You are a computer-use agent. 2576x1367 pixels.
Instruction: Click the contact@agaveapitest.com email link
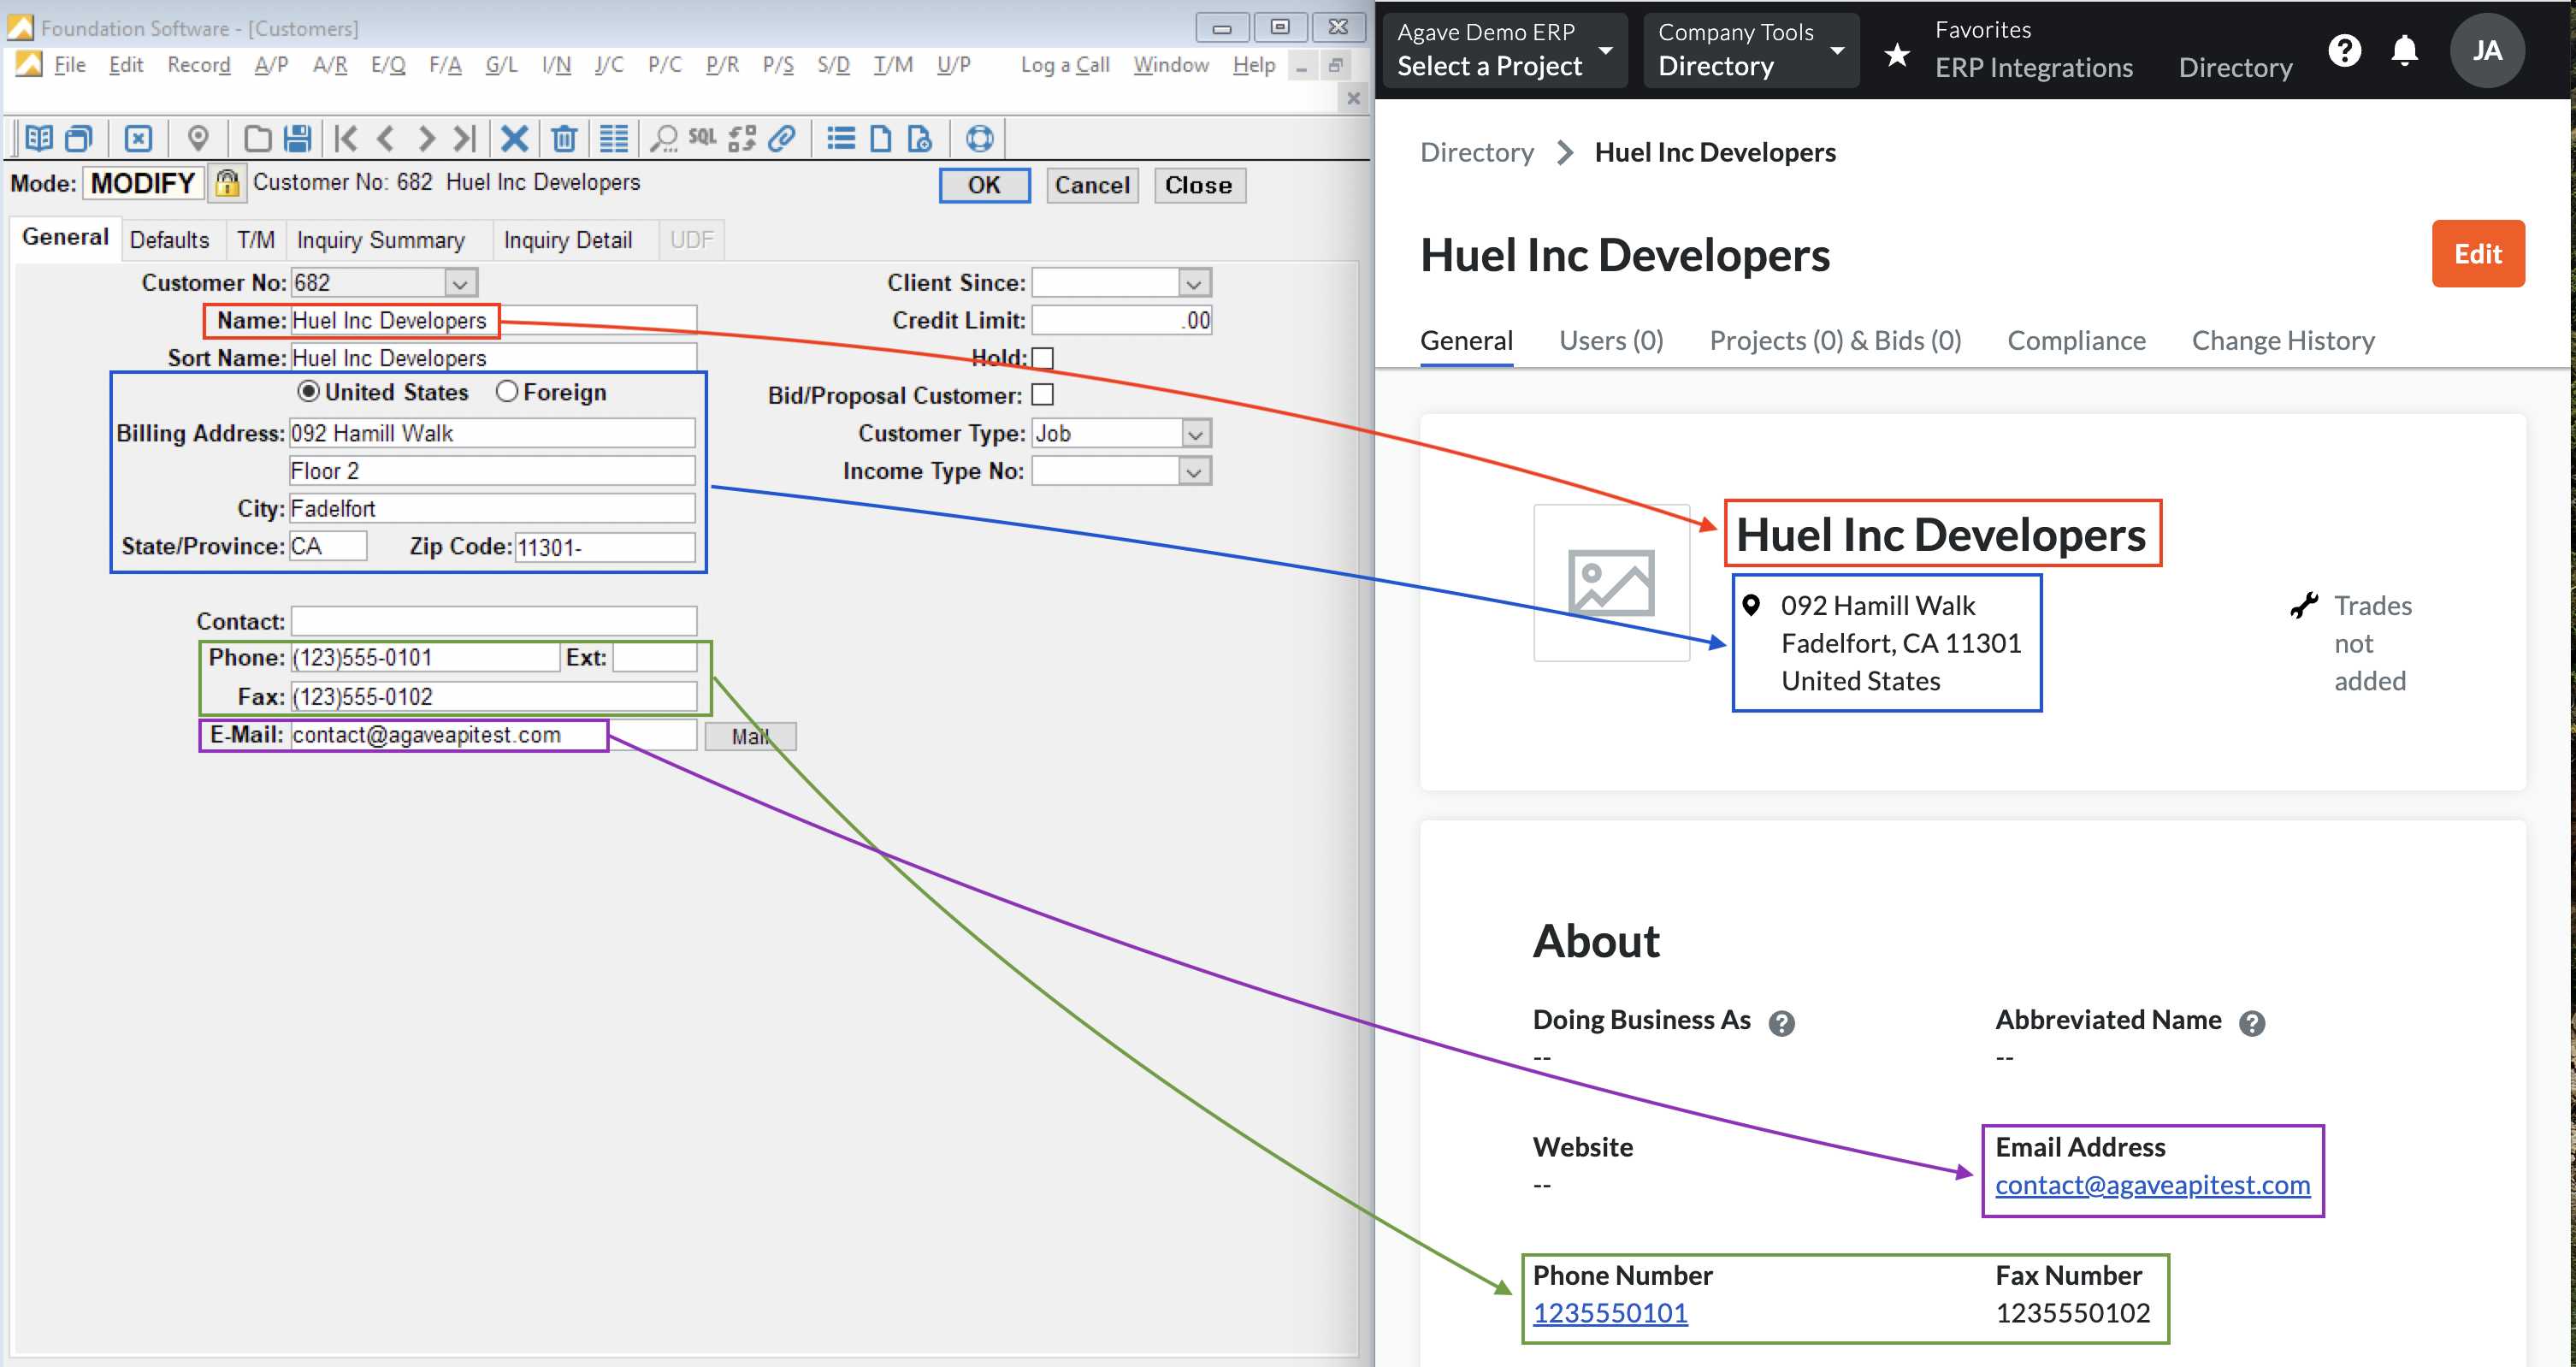pos(2151,1185)
